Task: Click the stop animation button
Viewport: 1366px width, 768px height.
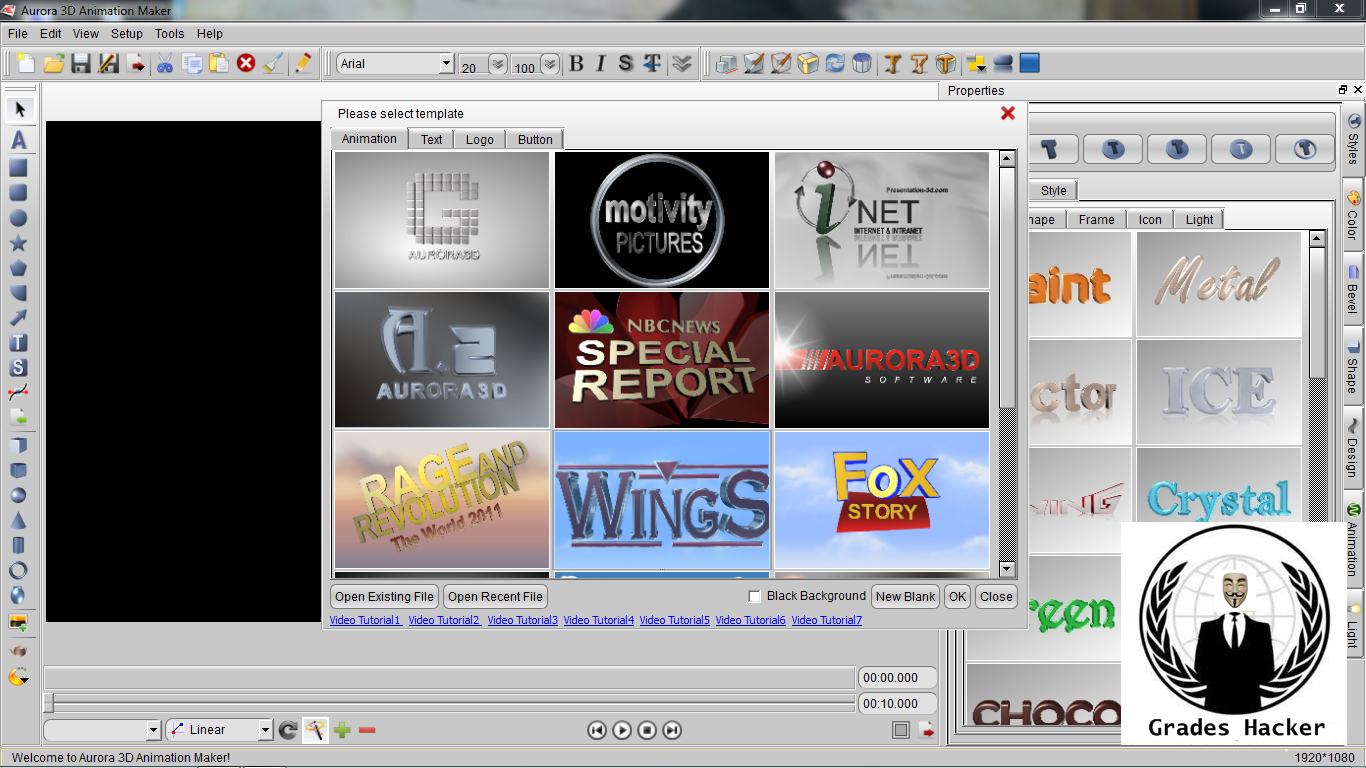Action: pos(647,730)
